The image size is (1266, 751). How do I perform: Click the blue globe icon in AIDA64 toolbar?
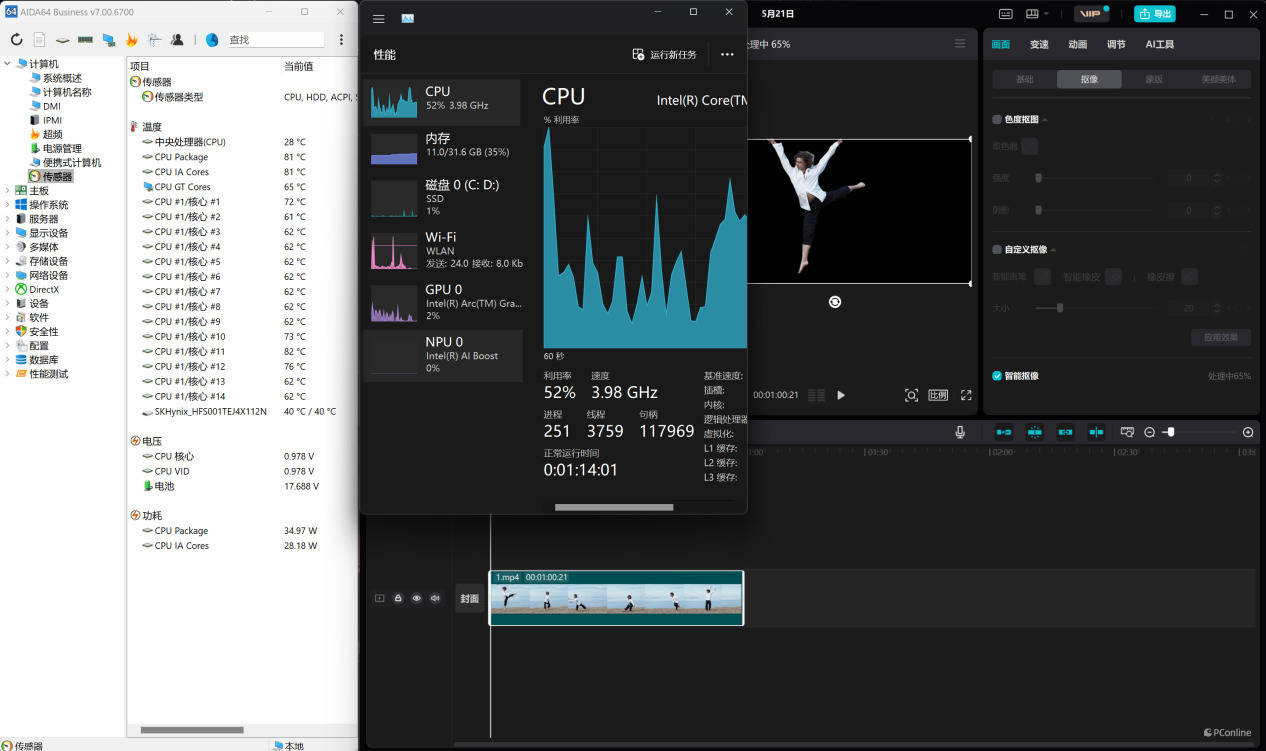click(212, 40)
